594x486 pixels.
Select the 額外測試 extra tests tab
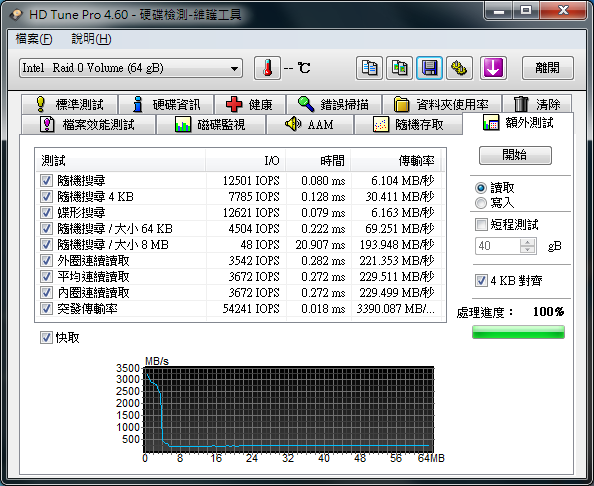click(x=518, y=123)
